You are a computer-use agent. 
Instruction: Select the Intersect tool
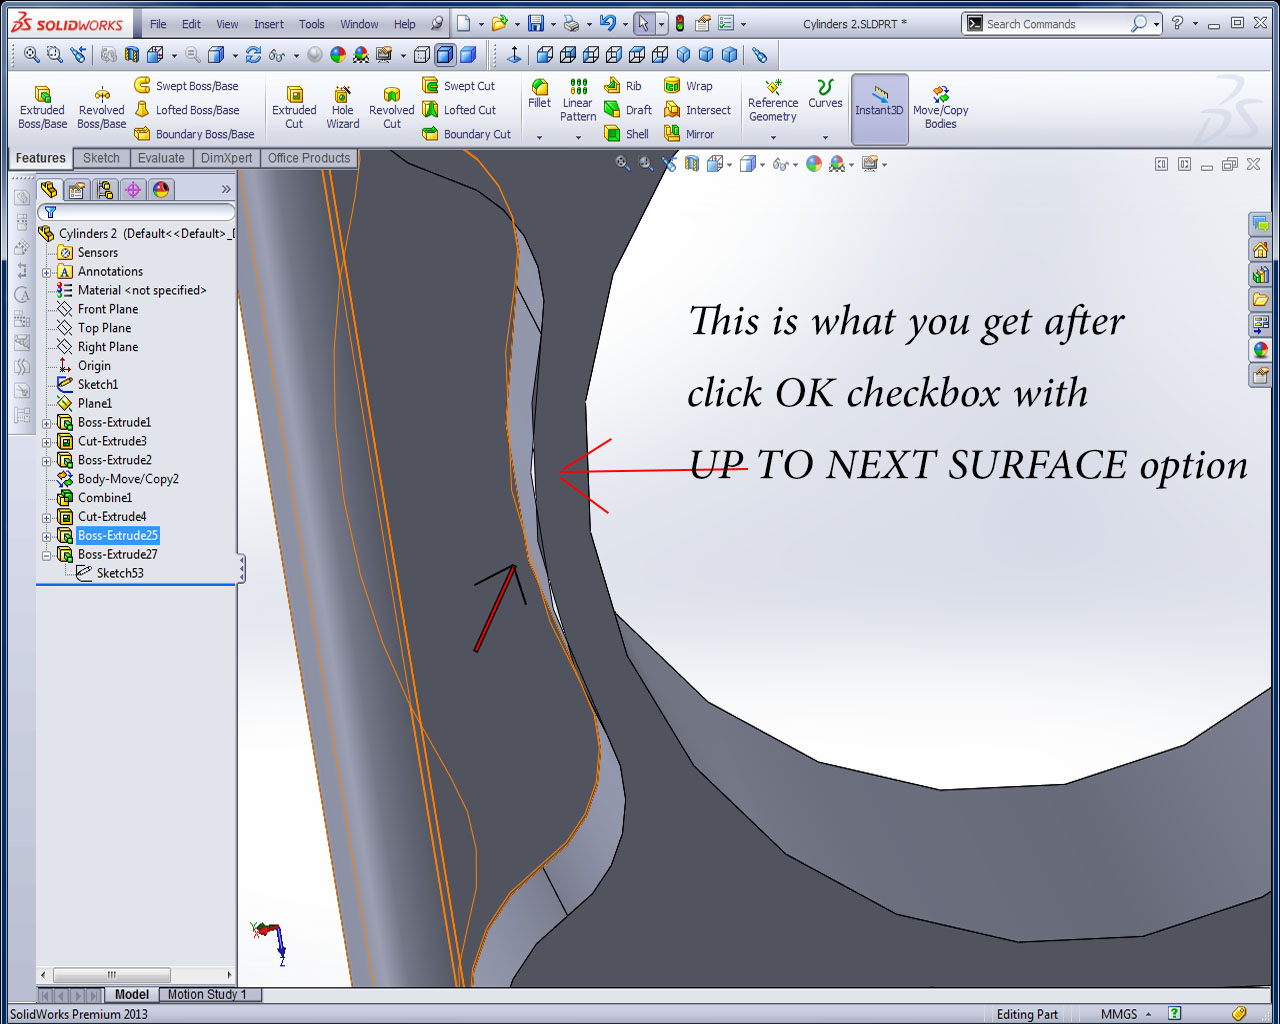pyautogui.click(x=697, y=110)
